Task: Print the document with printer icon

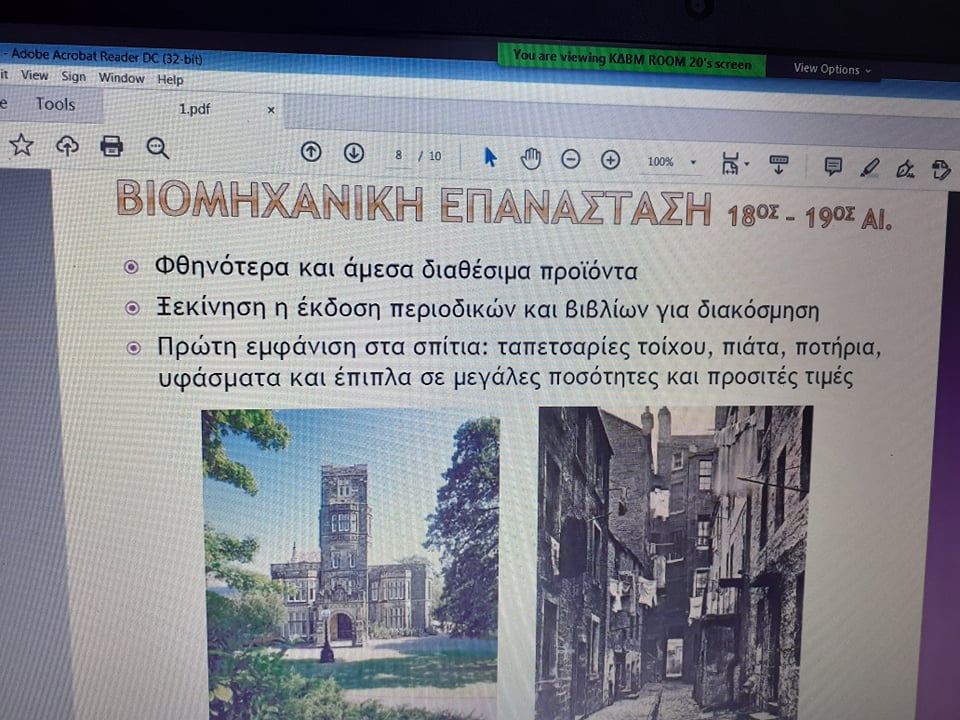Action: [112, 147]
